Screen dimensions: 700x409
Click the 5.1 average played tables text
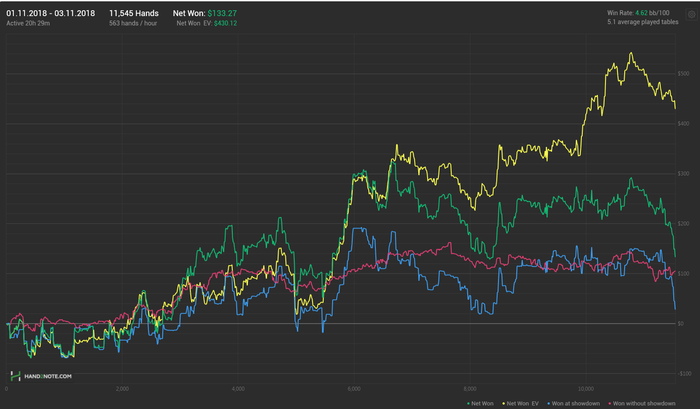click(642, 22)
